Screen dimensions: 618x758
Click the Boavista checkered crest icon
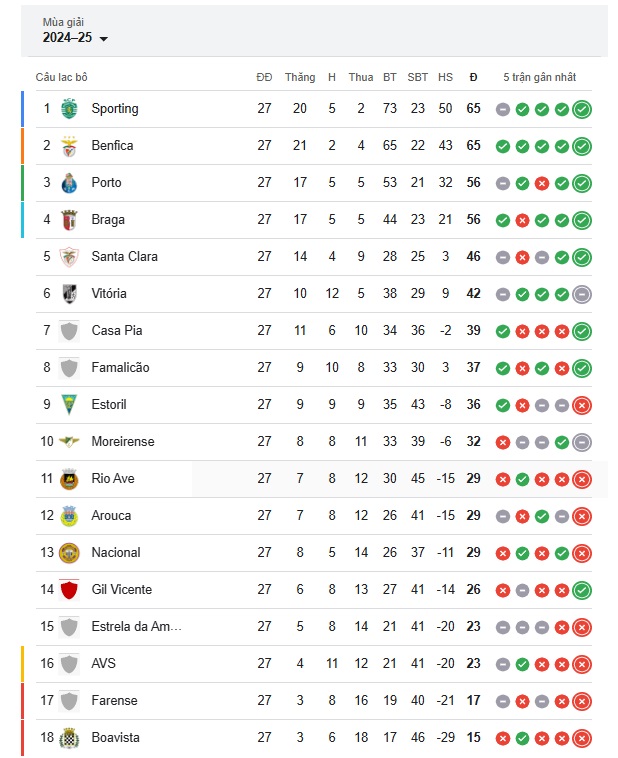[69, 738]
